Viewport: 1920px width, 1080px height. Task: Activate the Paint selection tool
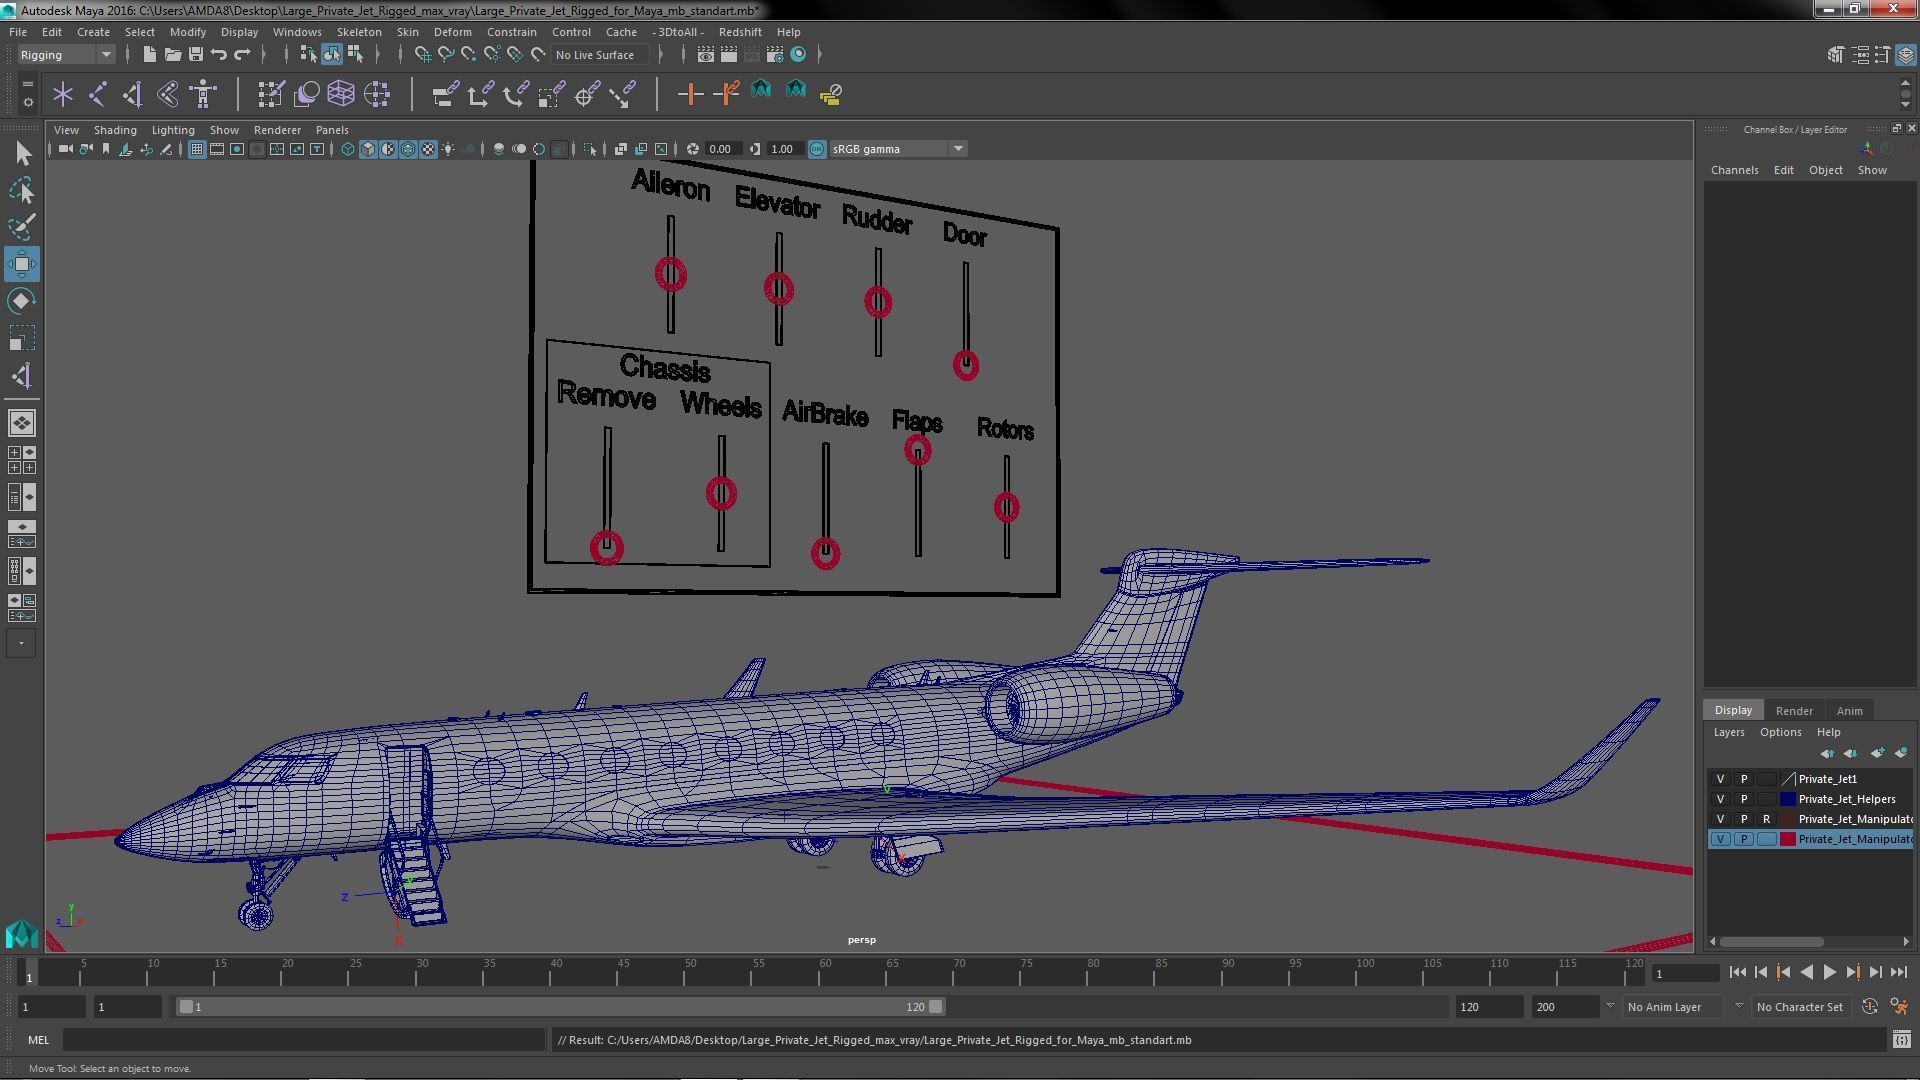[21, 227]
